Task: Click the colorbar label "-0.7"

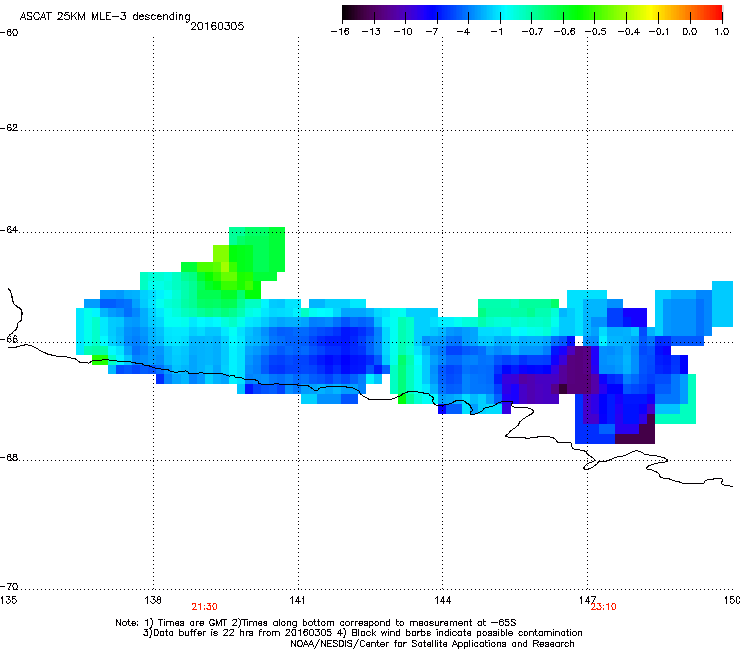Action: tap(532, 32)
